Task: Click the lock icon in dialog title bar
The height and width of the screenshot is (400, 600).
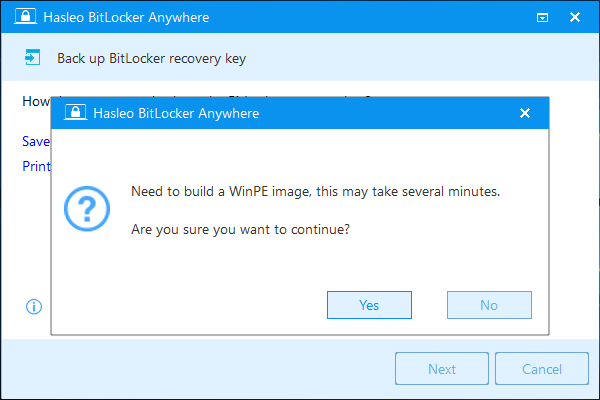Action: [x=75, y=113]
